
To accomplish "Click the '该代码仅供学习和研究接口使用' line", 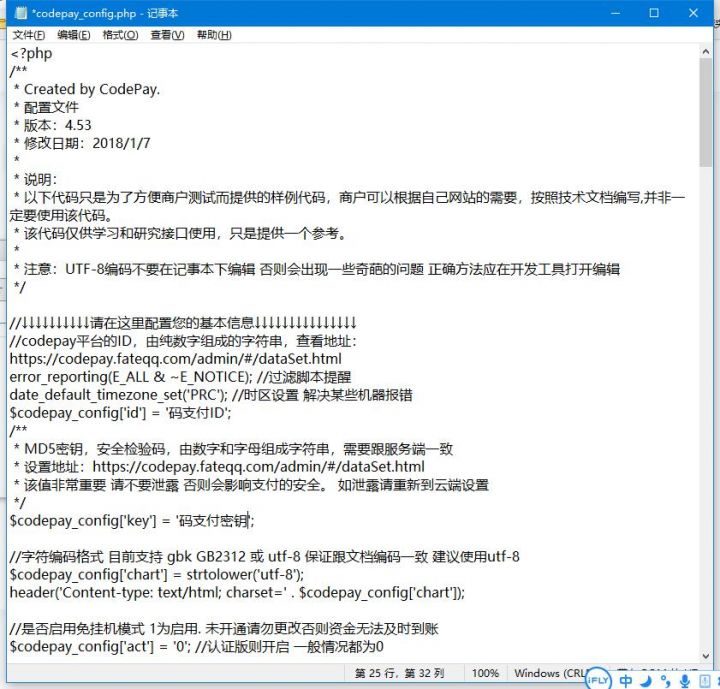I will point(180,233).
